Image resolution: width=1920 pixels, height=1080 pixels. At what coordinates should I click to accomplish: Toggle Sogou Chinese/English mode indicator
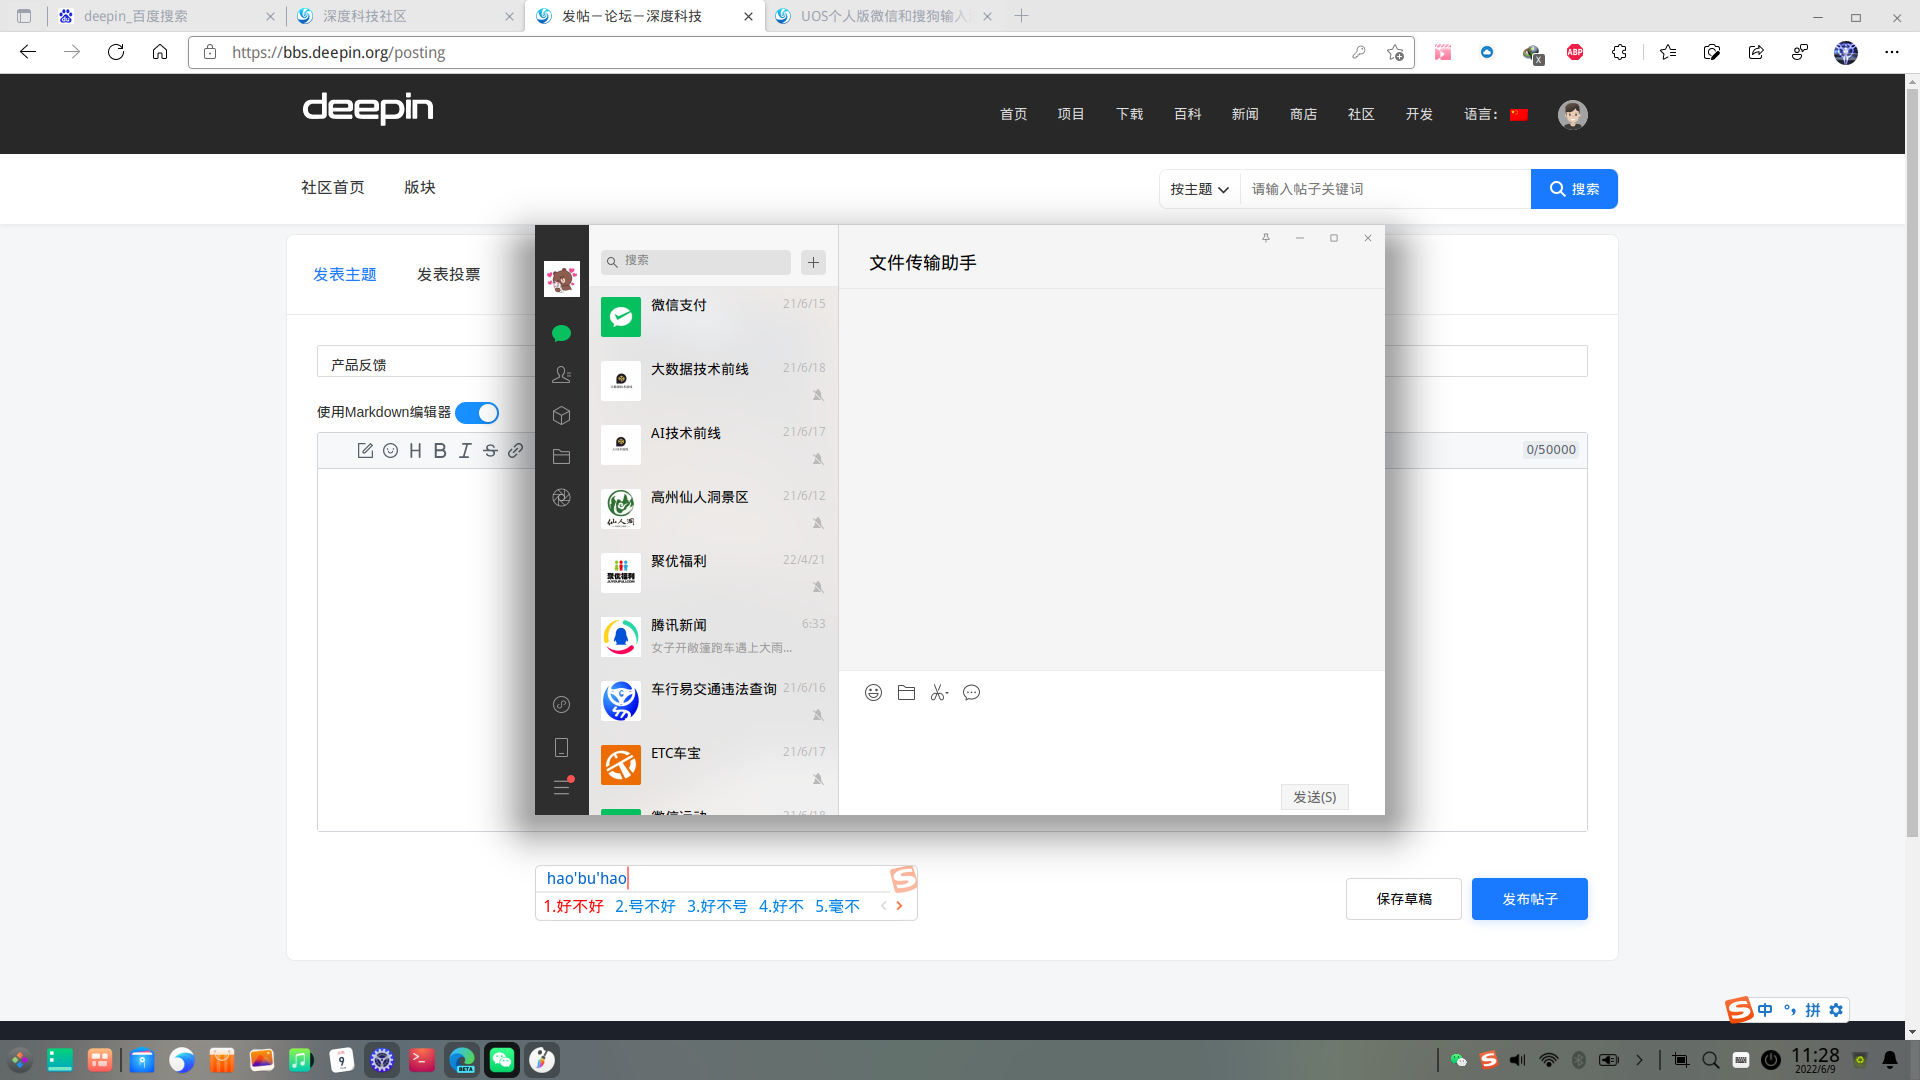point(1765,1010)
